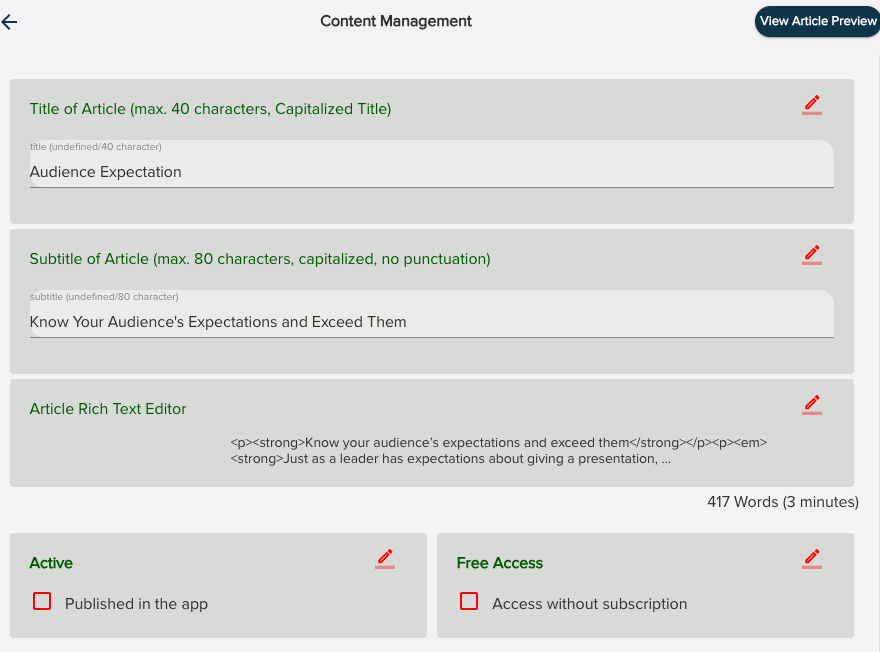Edit the Subtitle of Article section
The height and width of the screenshot is (652, 880).
(x=812, y=255)
